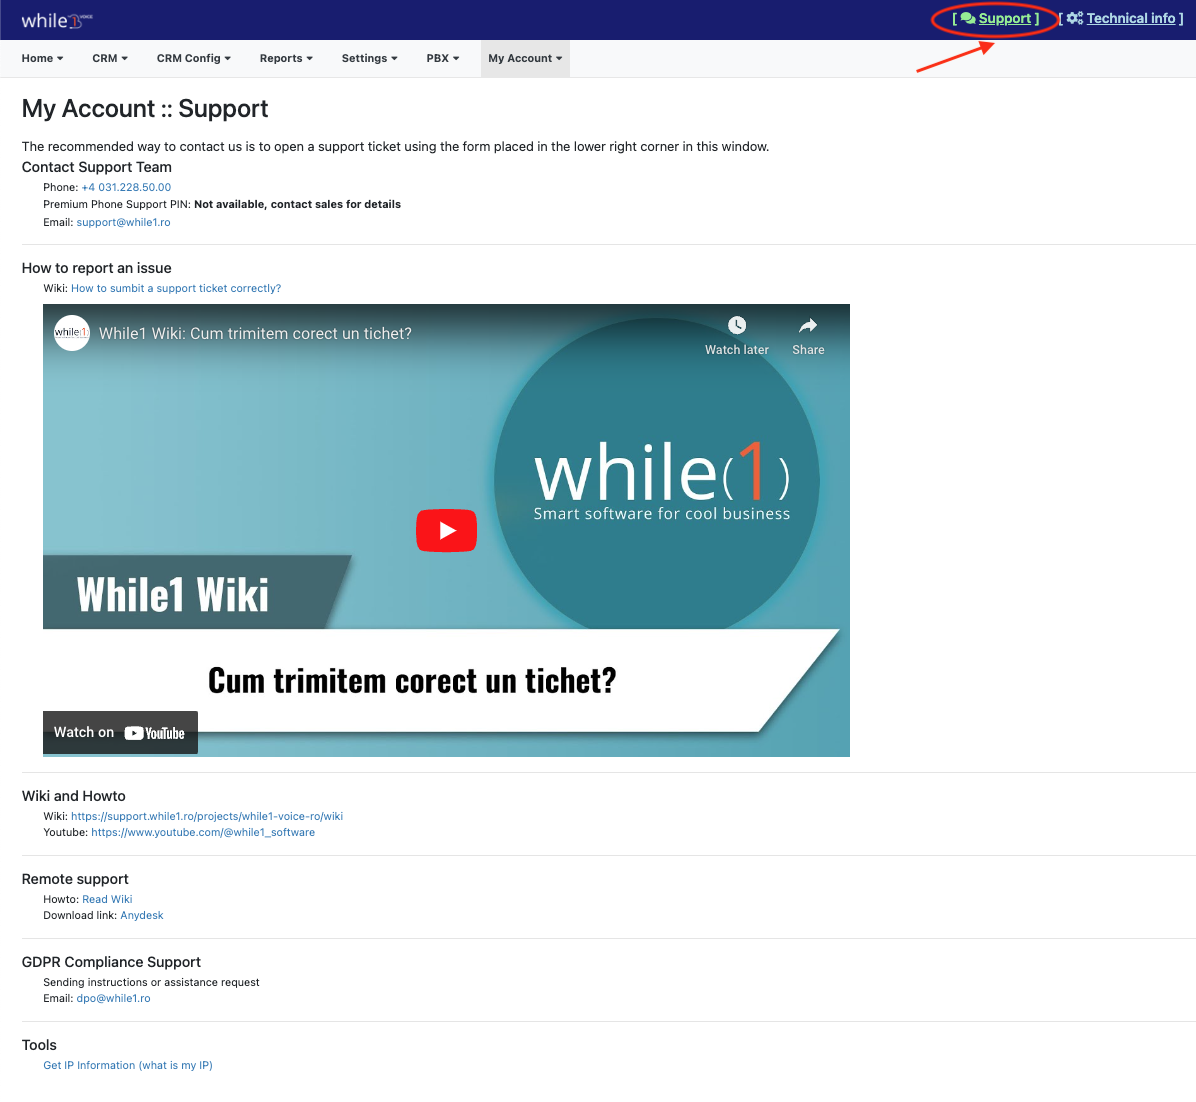Click the Support chat bubbles icon
1196x1102 pixels.
[967, 19]
